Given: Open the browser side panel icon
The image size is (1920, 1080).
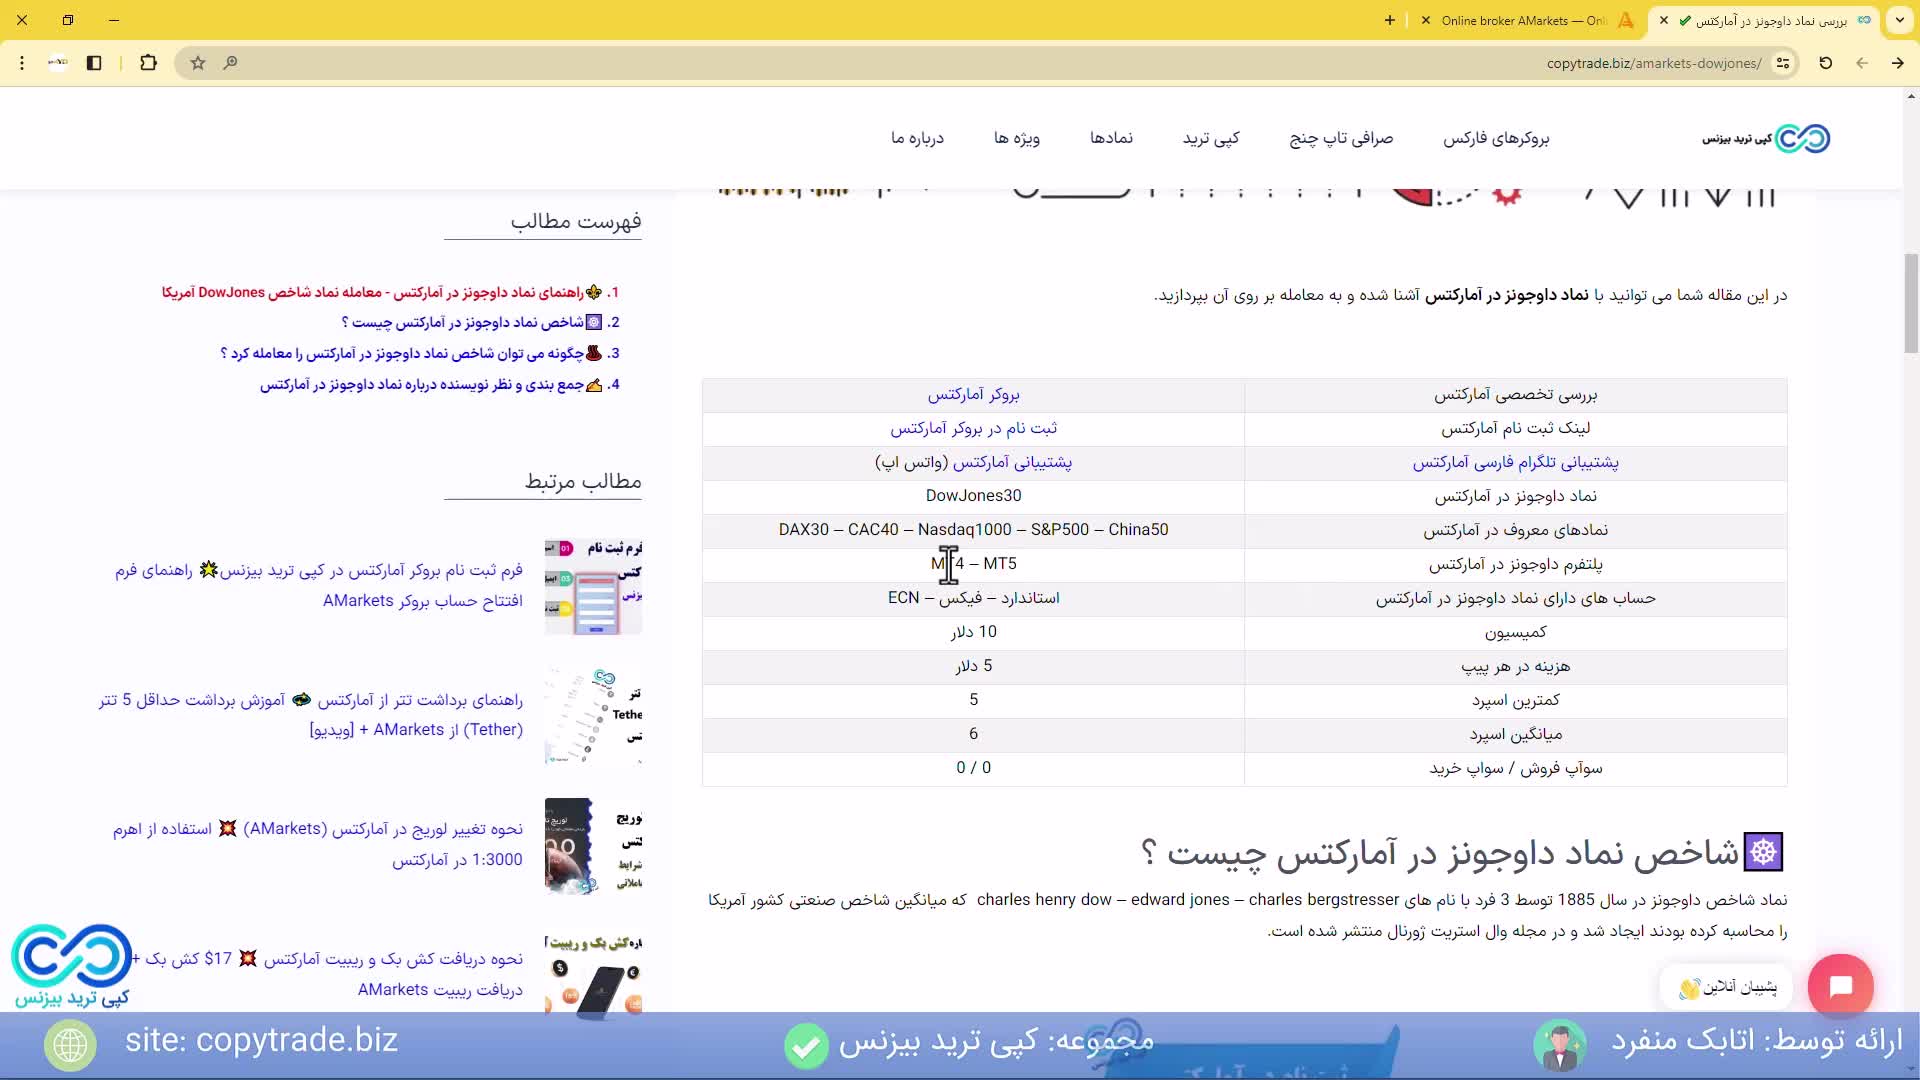Looking at the screenshot, I should pyautogui.click(x=94, y=63).
